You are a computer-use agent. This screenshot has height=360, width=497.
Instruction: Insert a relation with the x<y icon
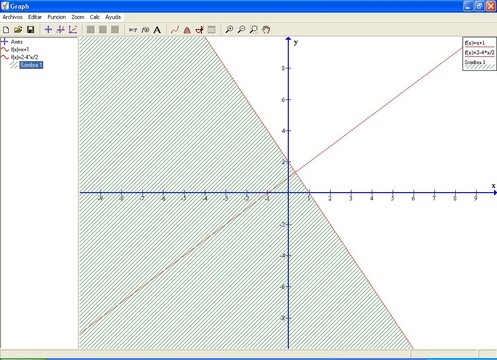click(133, 30)
